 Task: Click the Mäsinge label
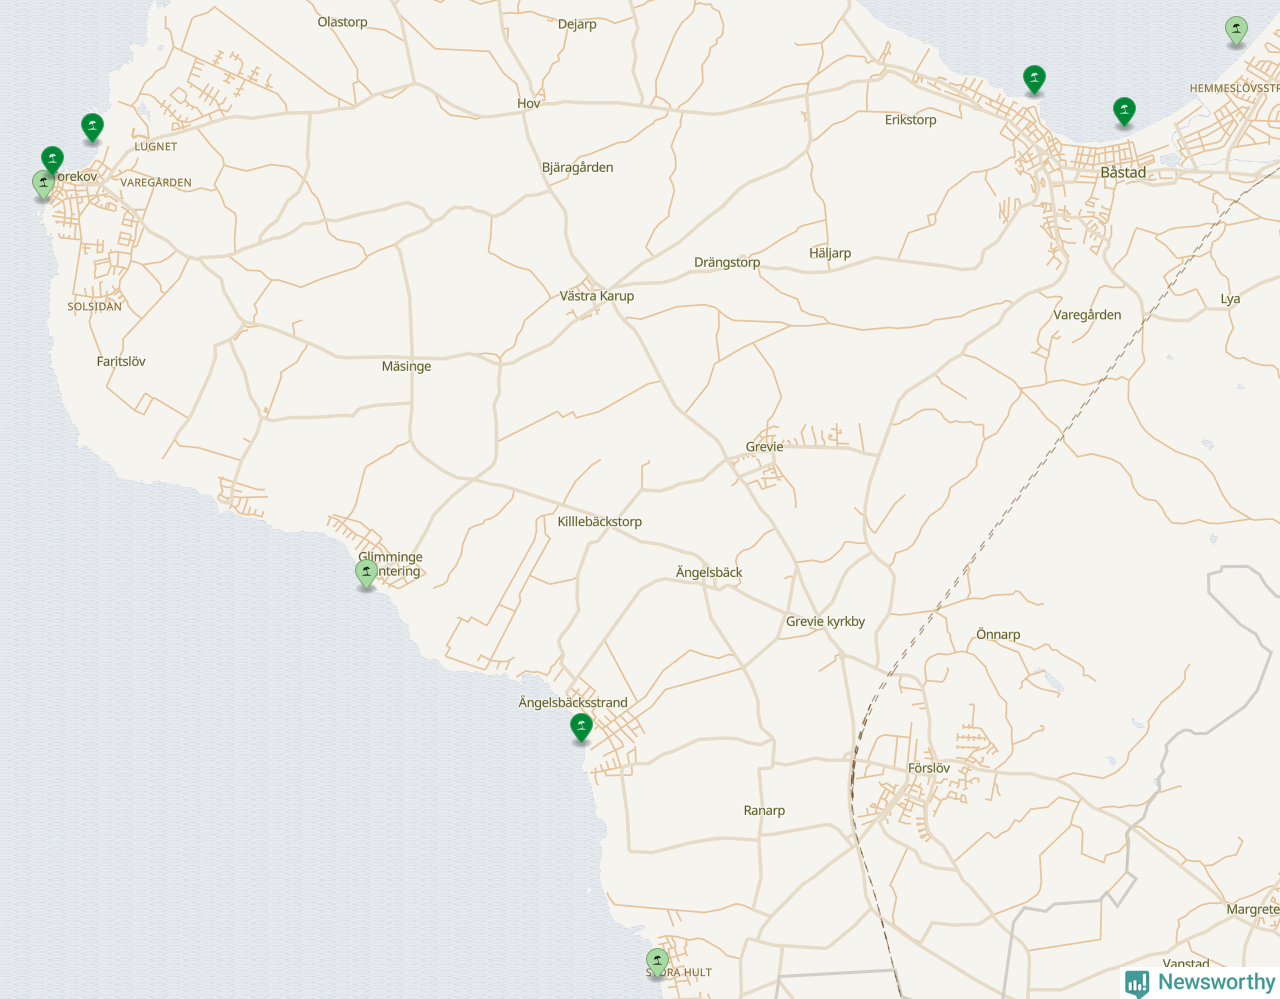(406, 367)
